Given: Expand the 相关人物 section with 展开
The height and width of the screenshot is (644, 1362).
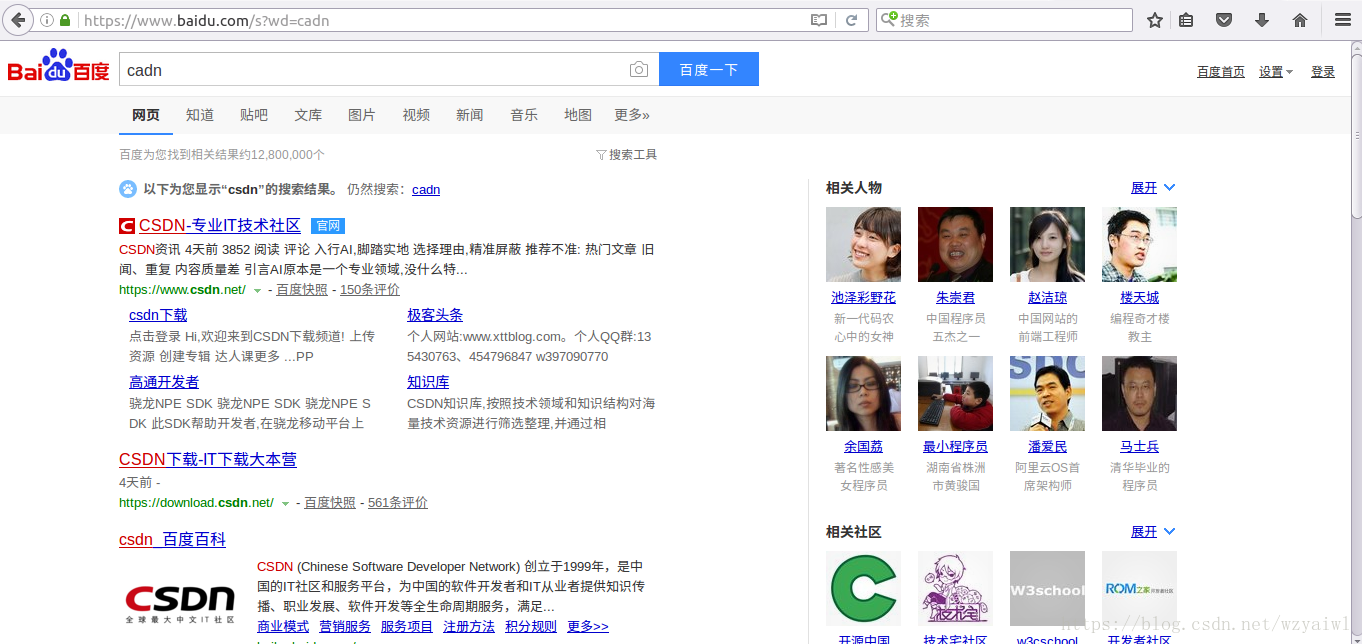Looking at the screenshot, I should [x=1153, y=188].
